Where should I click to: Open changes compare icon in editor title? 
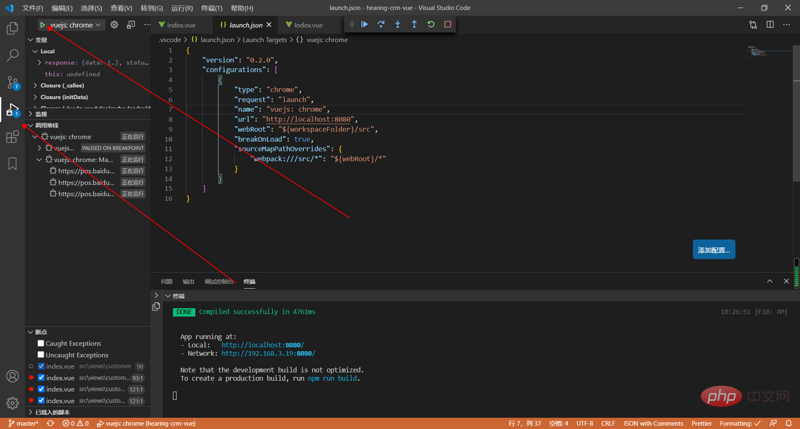tap(753, 24)
